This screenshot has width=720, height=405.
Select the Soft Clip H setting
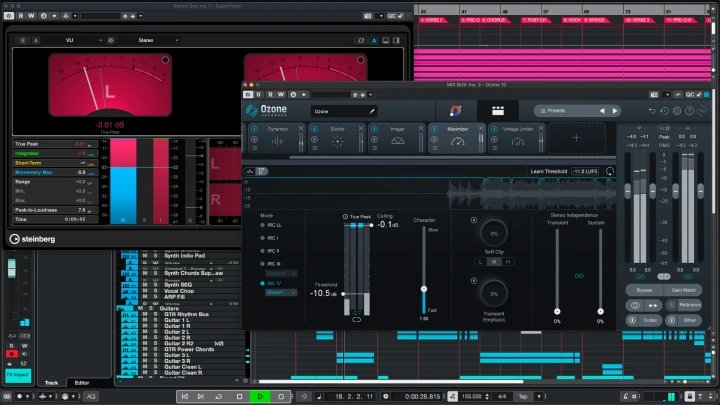(507, 262)
